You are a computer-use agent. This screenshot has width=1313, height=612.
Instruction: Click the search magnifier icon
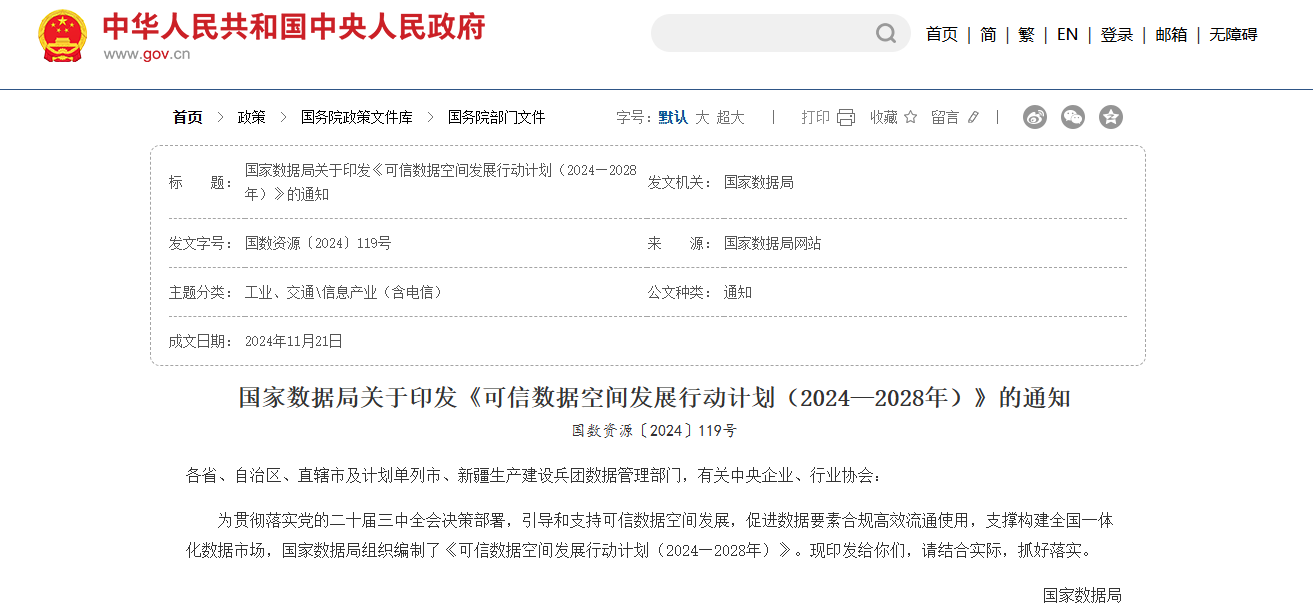click(x=886, y=34)
